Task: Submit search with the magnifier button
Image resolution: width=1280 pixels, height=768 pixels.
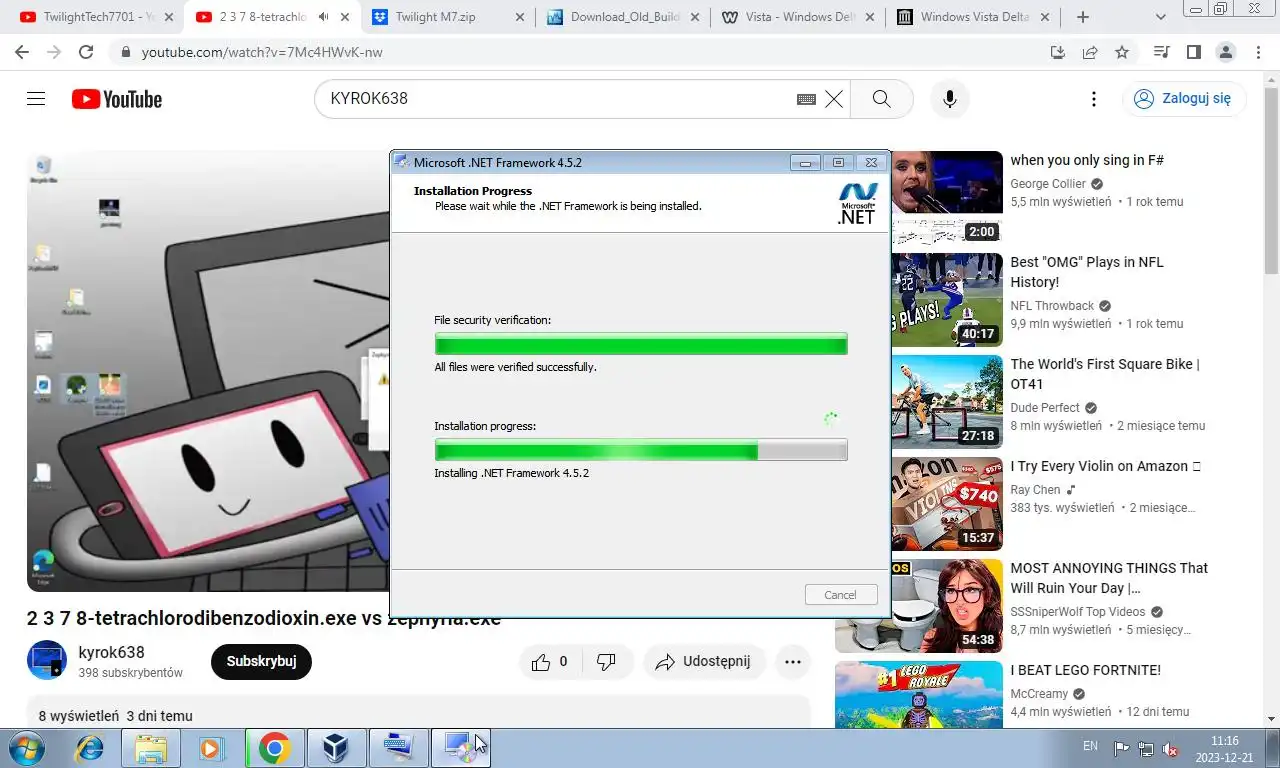Action: pyautogui.click(x=881, y=99)
